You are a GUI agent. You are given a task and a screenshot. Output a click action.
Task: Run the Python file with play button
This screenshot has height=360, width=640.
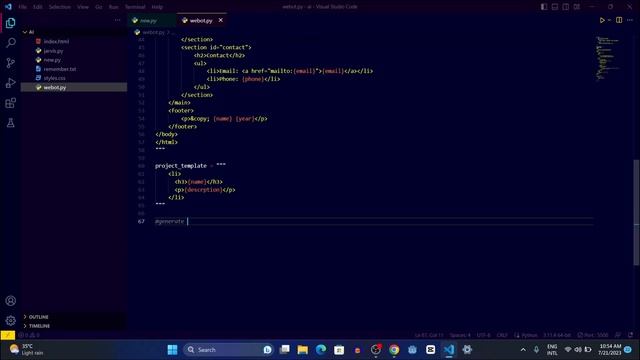pos(602,20)
